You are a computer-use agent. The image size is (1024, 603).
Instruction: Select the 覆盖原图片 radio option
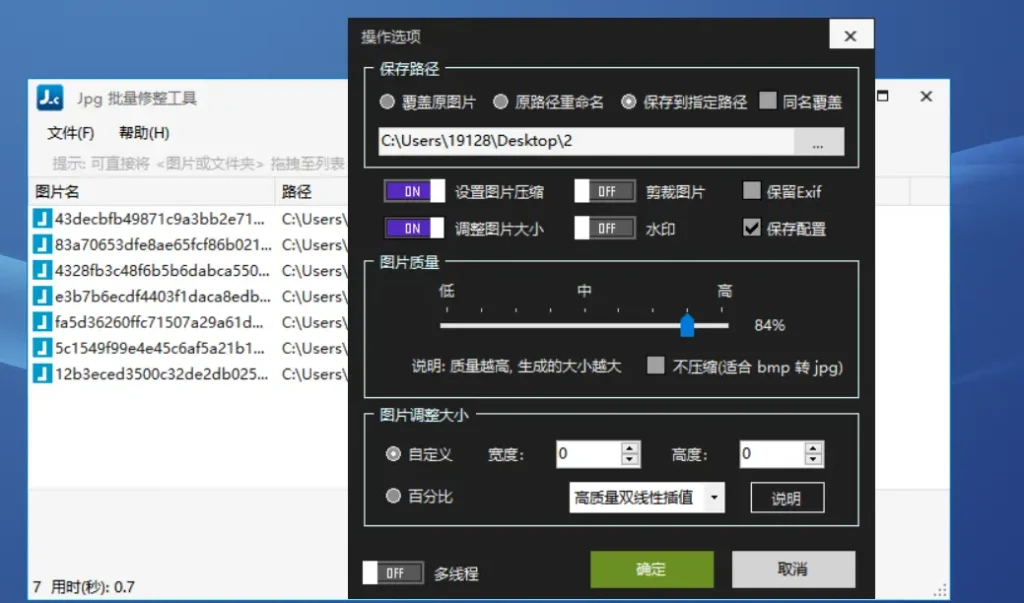387,102
